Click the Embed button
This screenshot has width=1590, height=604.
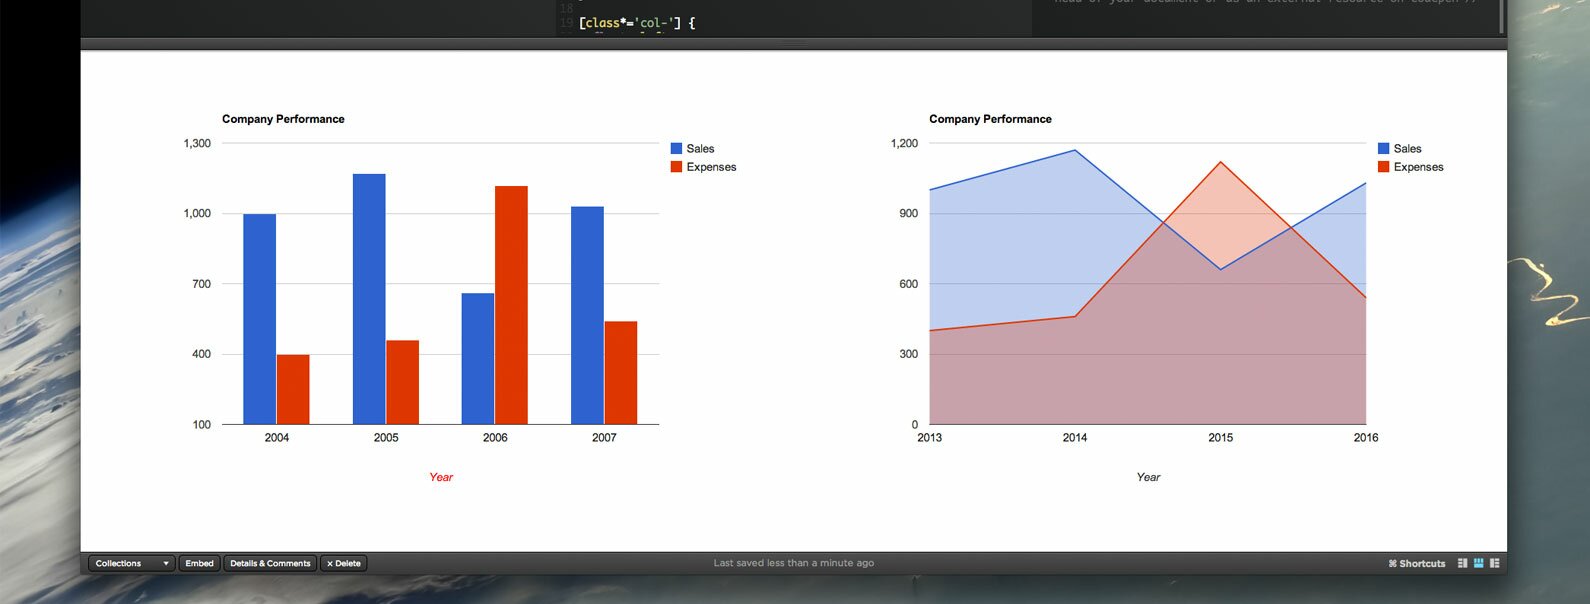(x=199, y=563)
